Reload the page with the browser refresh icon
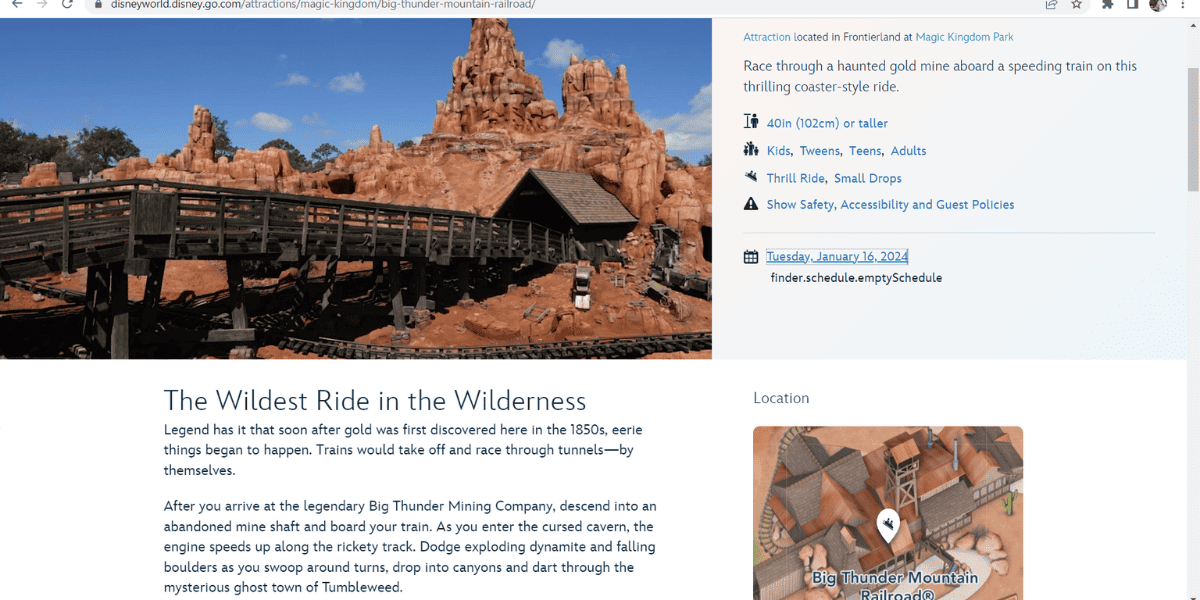1200x600 pixels. coord(67,5)
